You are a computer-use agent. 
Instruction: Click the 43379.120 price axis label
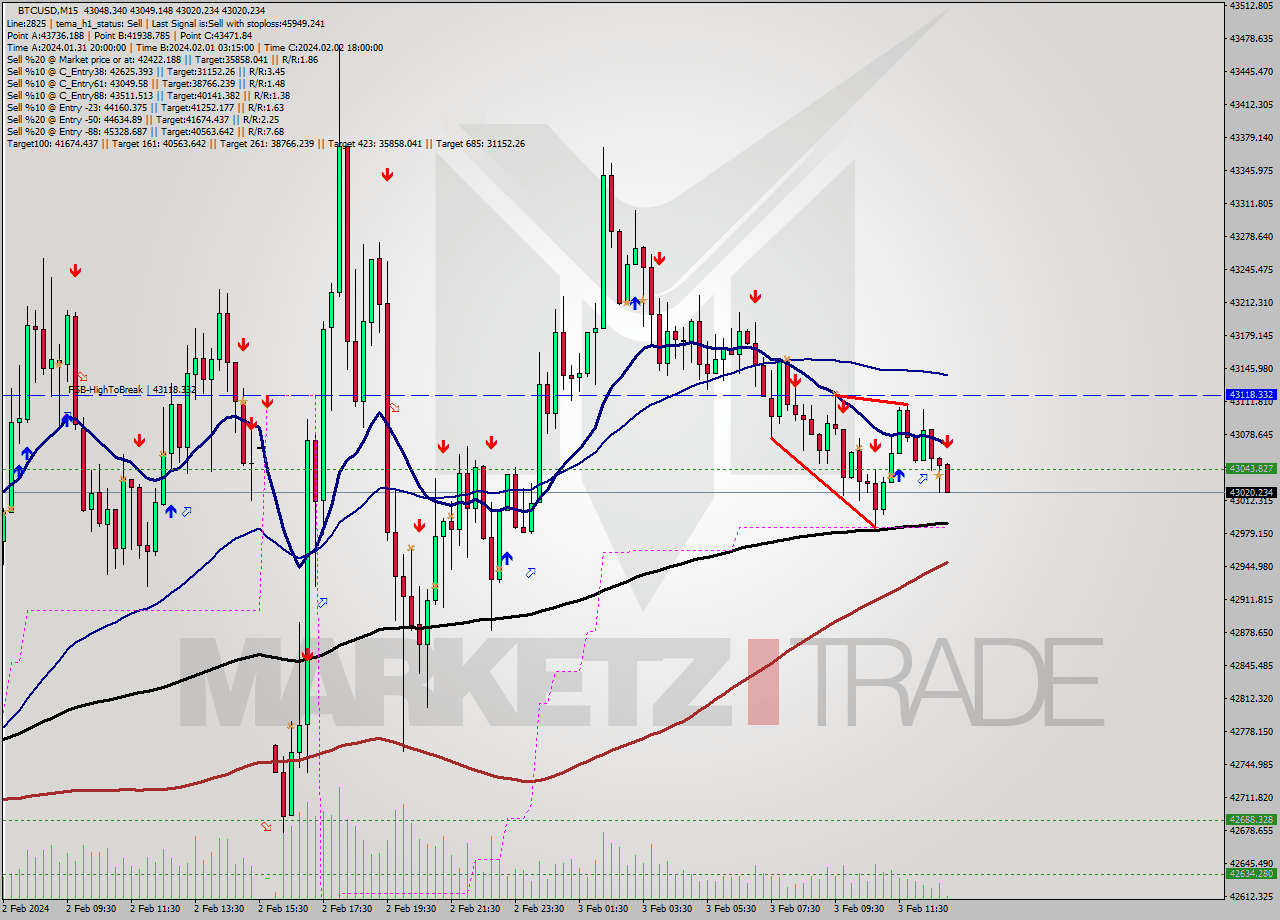click(x=1251, y=137)
